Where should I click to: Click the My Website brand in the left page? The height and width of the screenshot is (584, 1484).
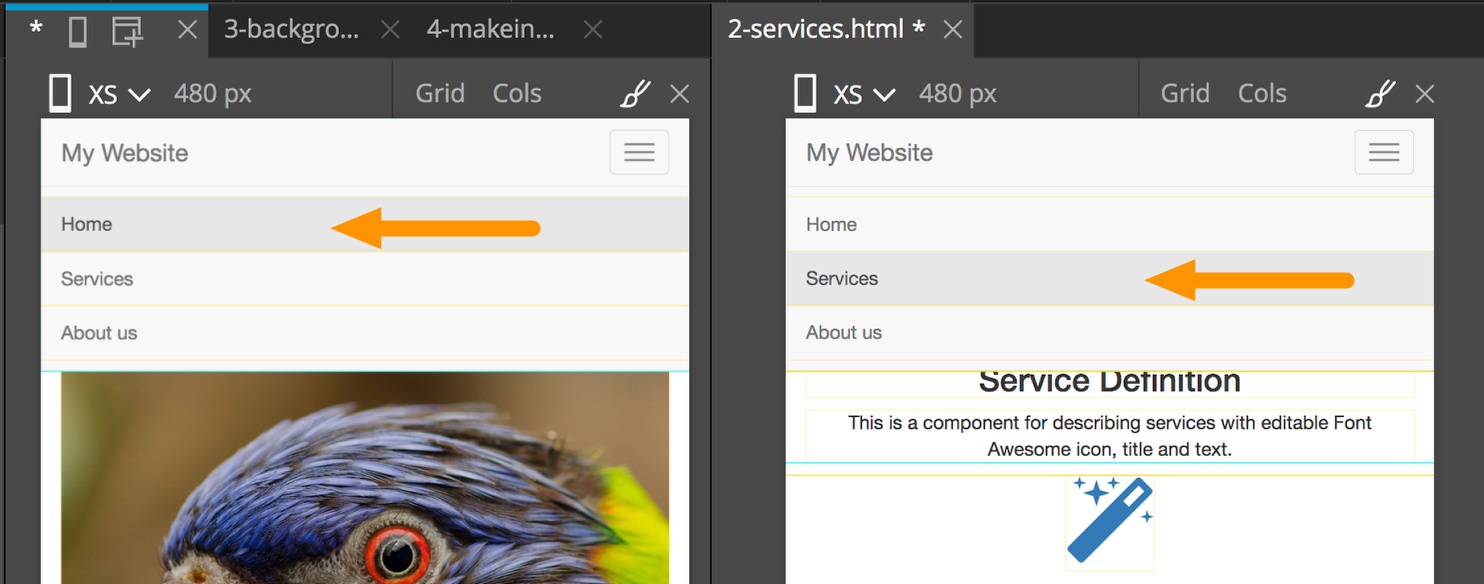(125, 153)
